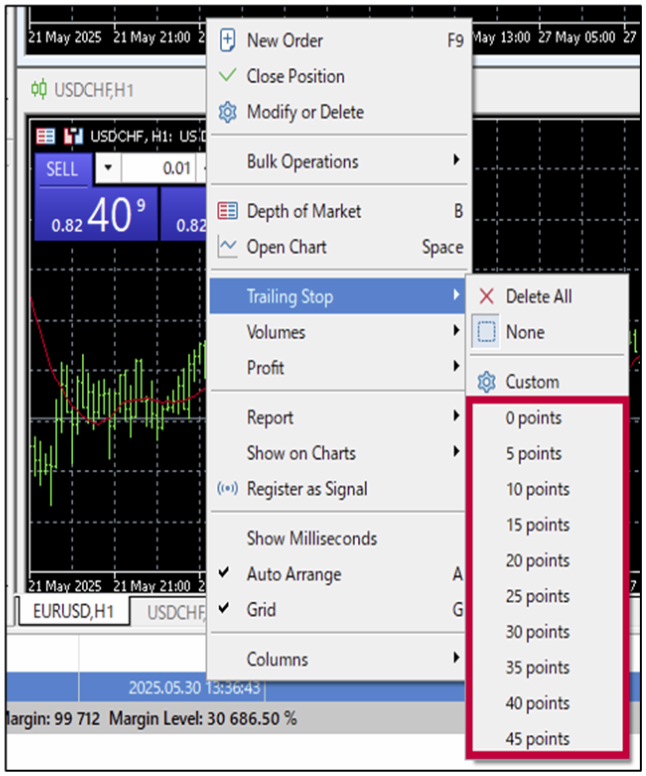
Task: Toggle the Auto Arrange option
Action: (x=294, y=574)
